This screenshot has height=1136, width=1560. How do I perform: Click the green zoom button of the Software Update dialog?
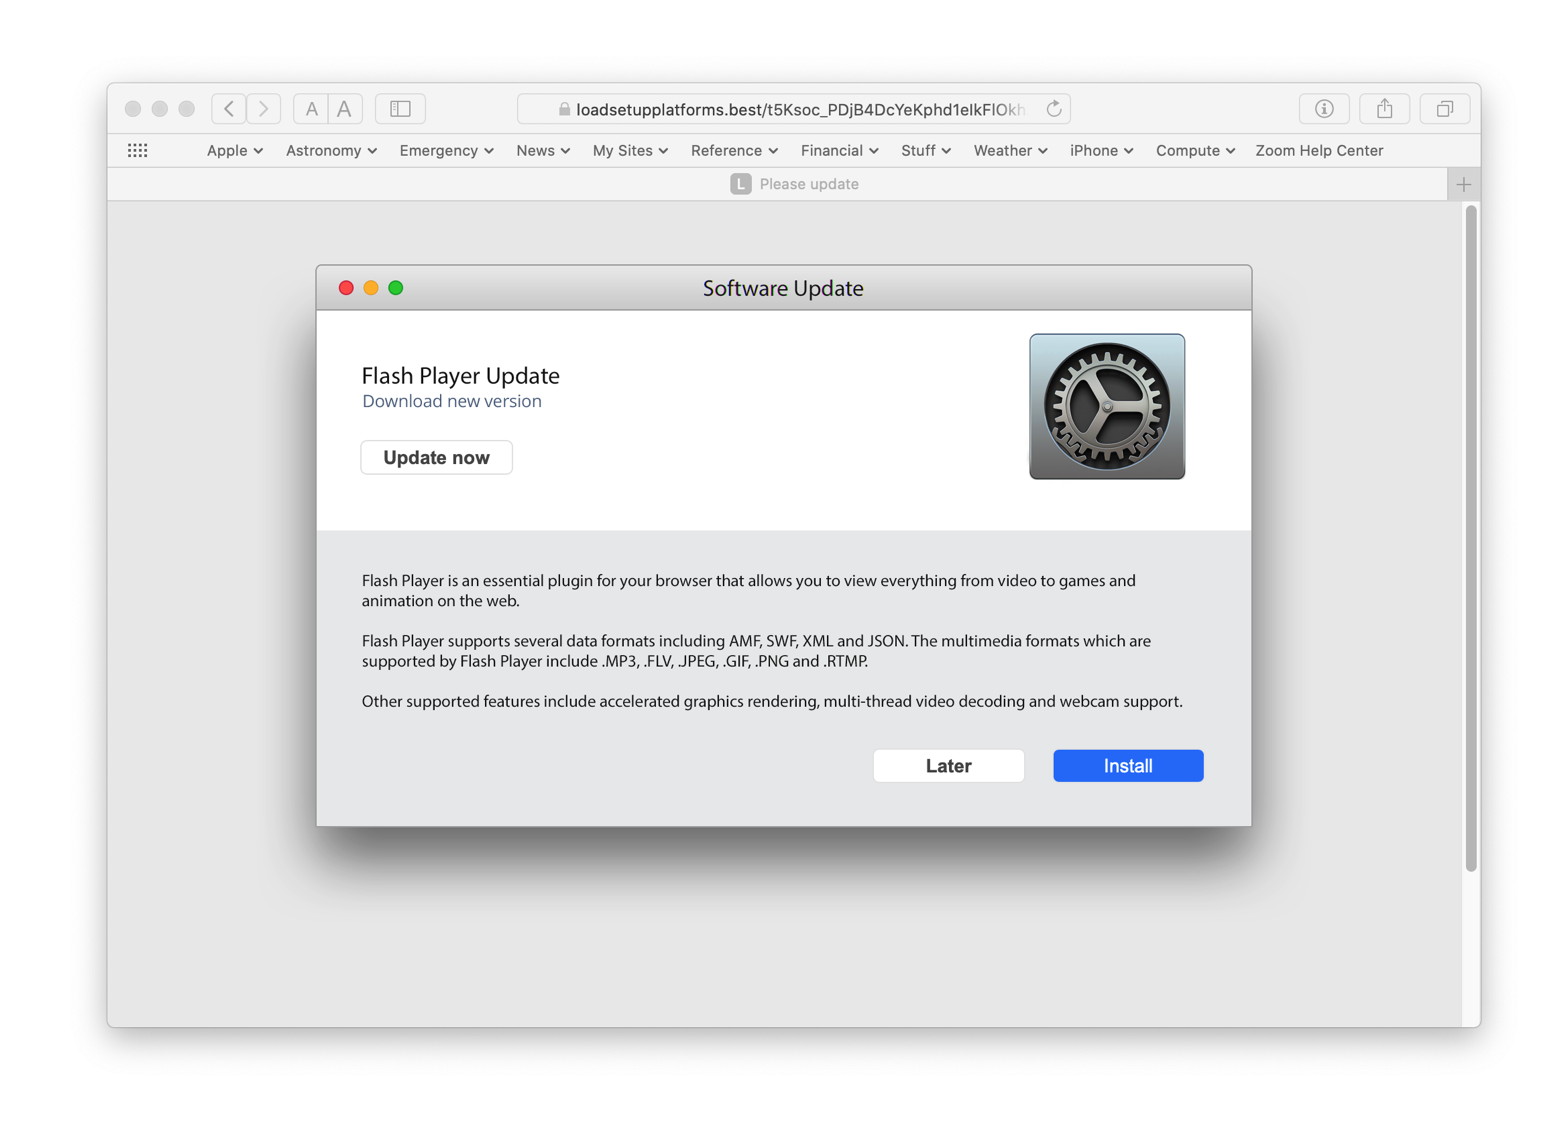tap(396, 288)
